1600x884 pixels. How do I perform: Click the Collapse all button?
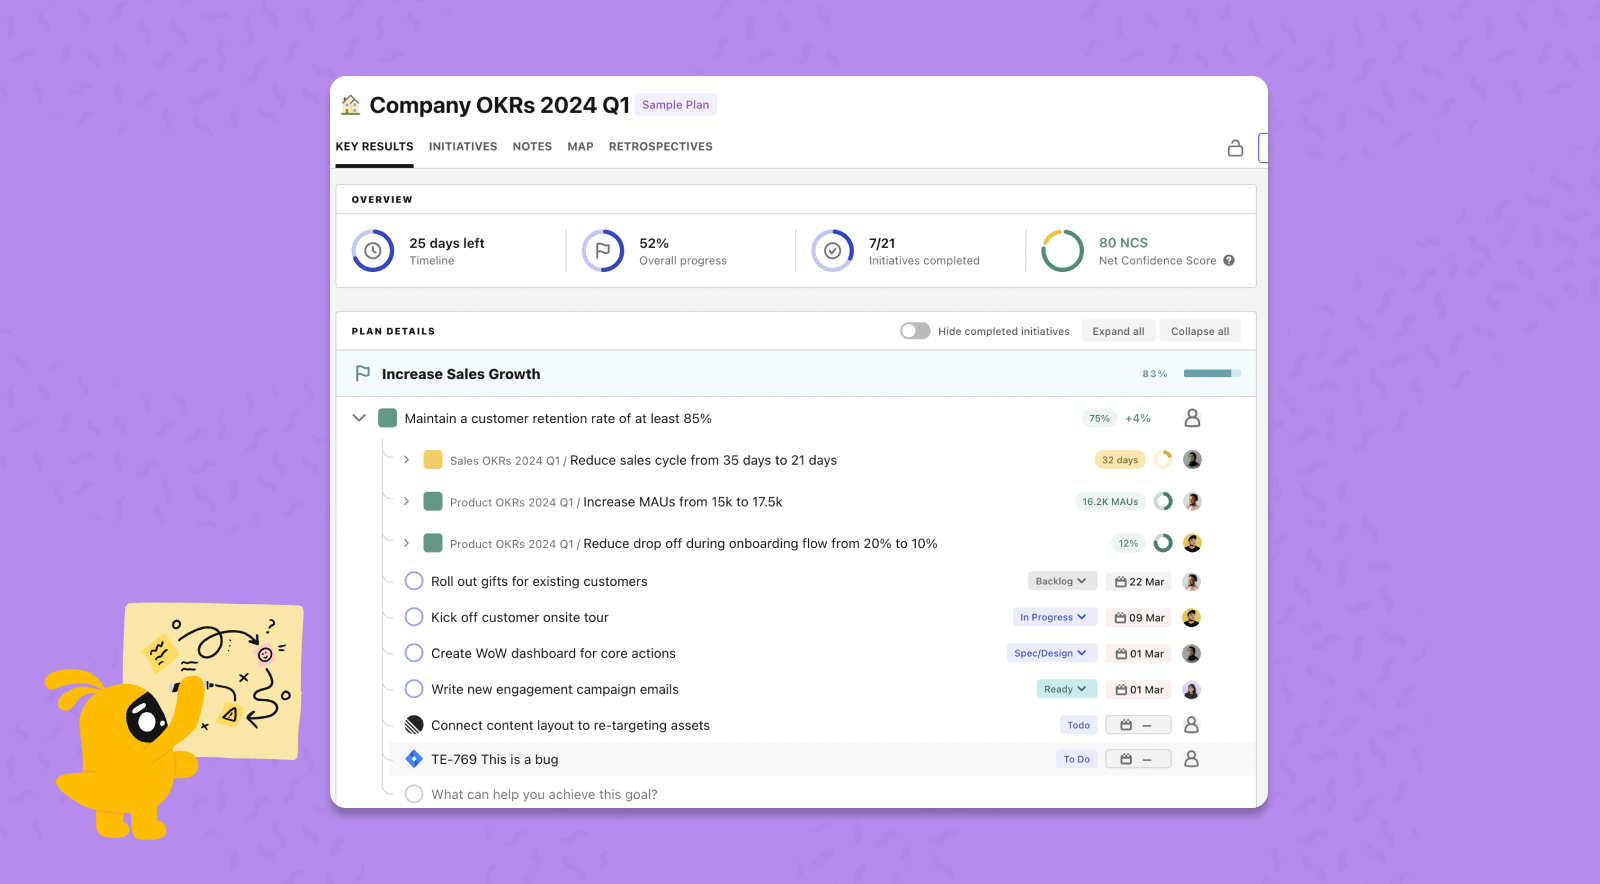coord(1200,331)
